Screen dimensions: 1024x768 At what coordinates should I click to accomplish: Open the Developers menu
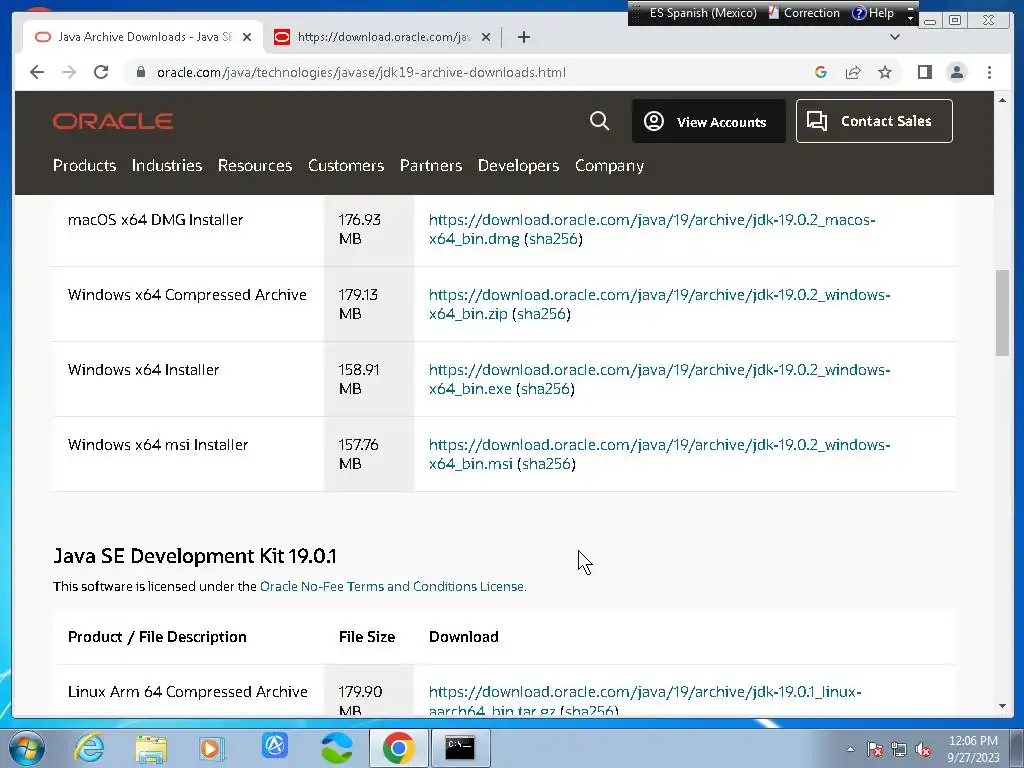(x=519, y=166)
